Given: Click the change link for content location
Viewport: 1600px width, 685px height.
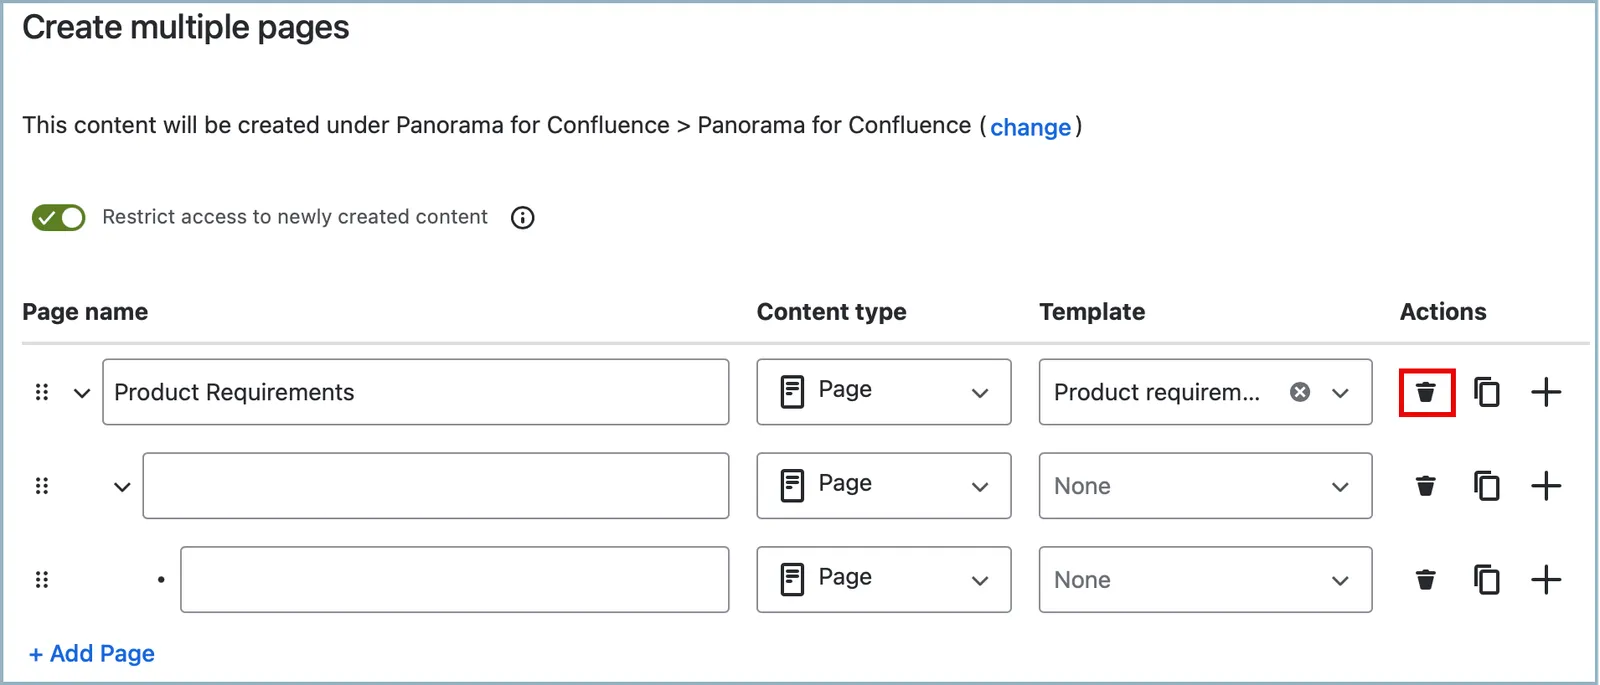Looking at the screenshot, I should pyautogui.click(x=1030, y=127).
